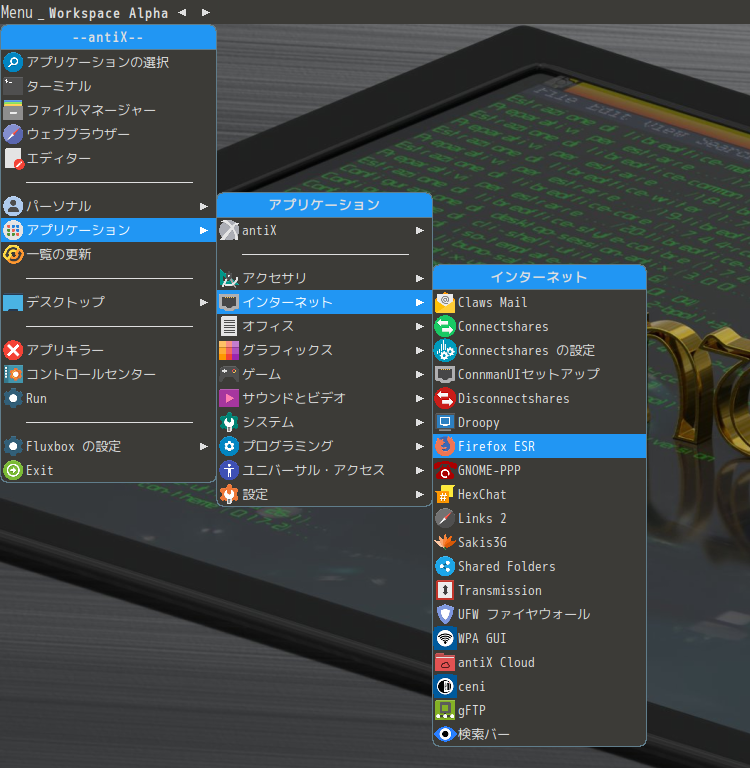Image resolution: width=750 pixels, height=768 pixels.
Task: Click the Connectshares の設定 gear icon
Action: point(445,350)
